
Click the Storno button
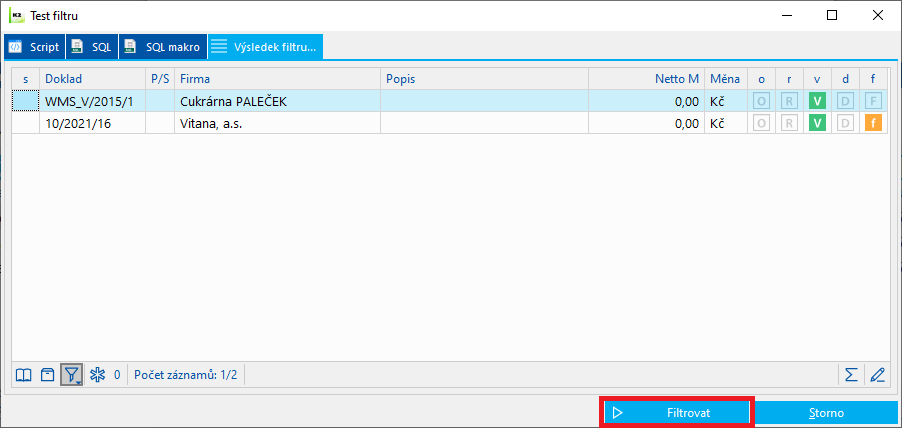coord(826,412)
